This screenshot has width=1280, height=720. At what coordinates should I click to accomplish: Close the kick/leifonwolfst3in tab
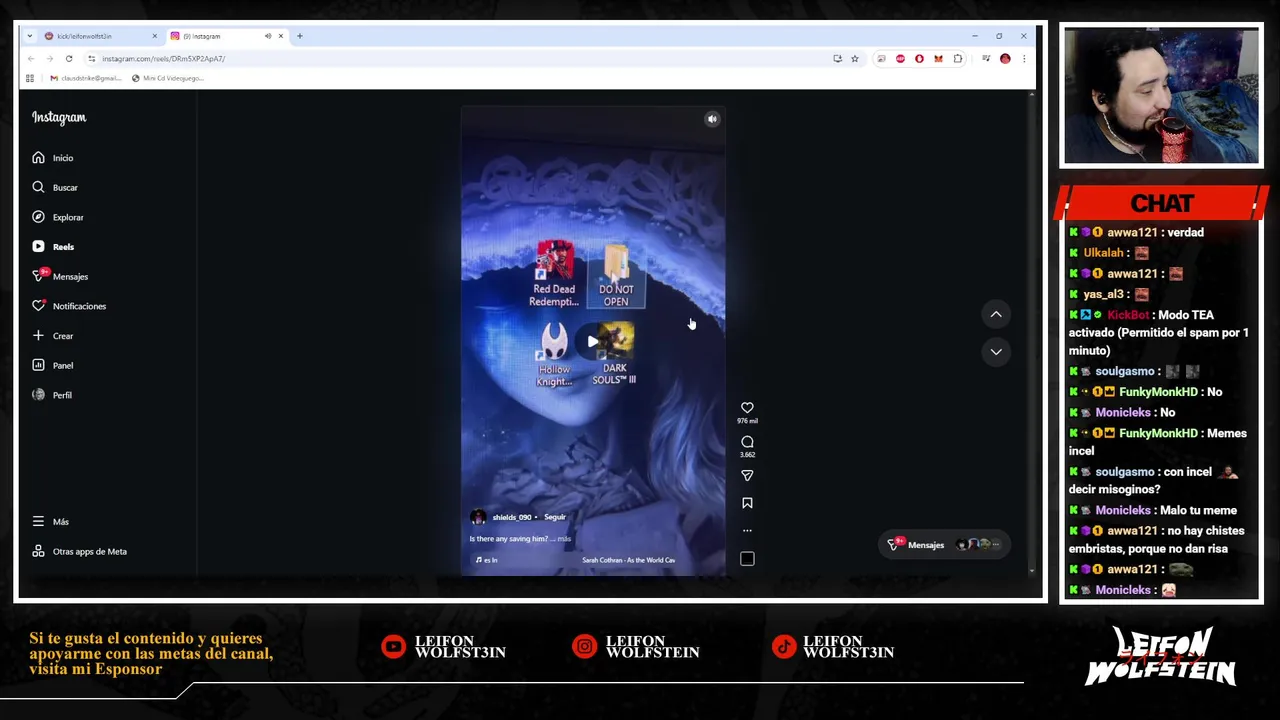click(x=154, y=36)
